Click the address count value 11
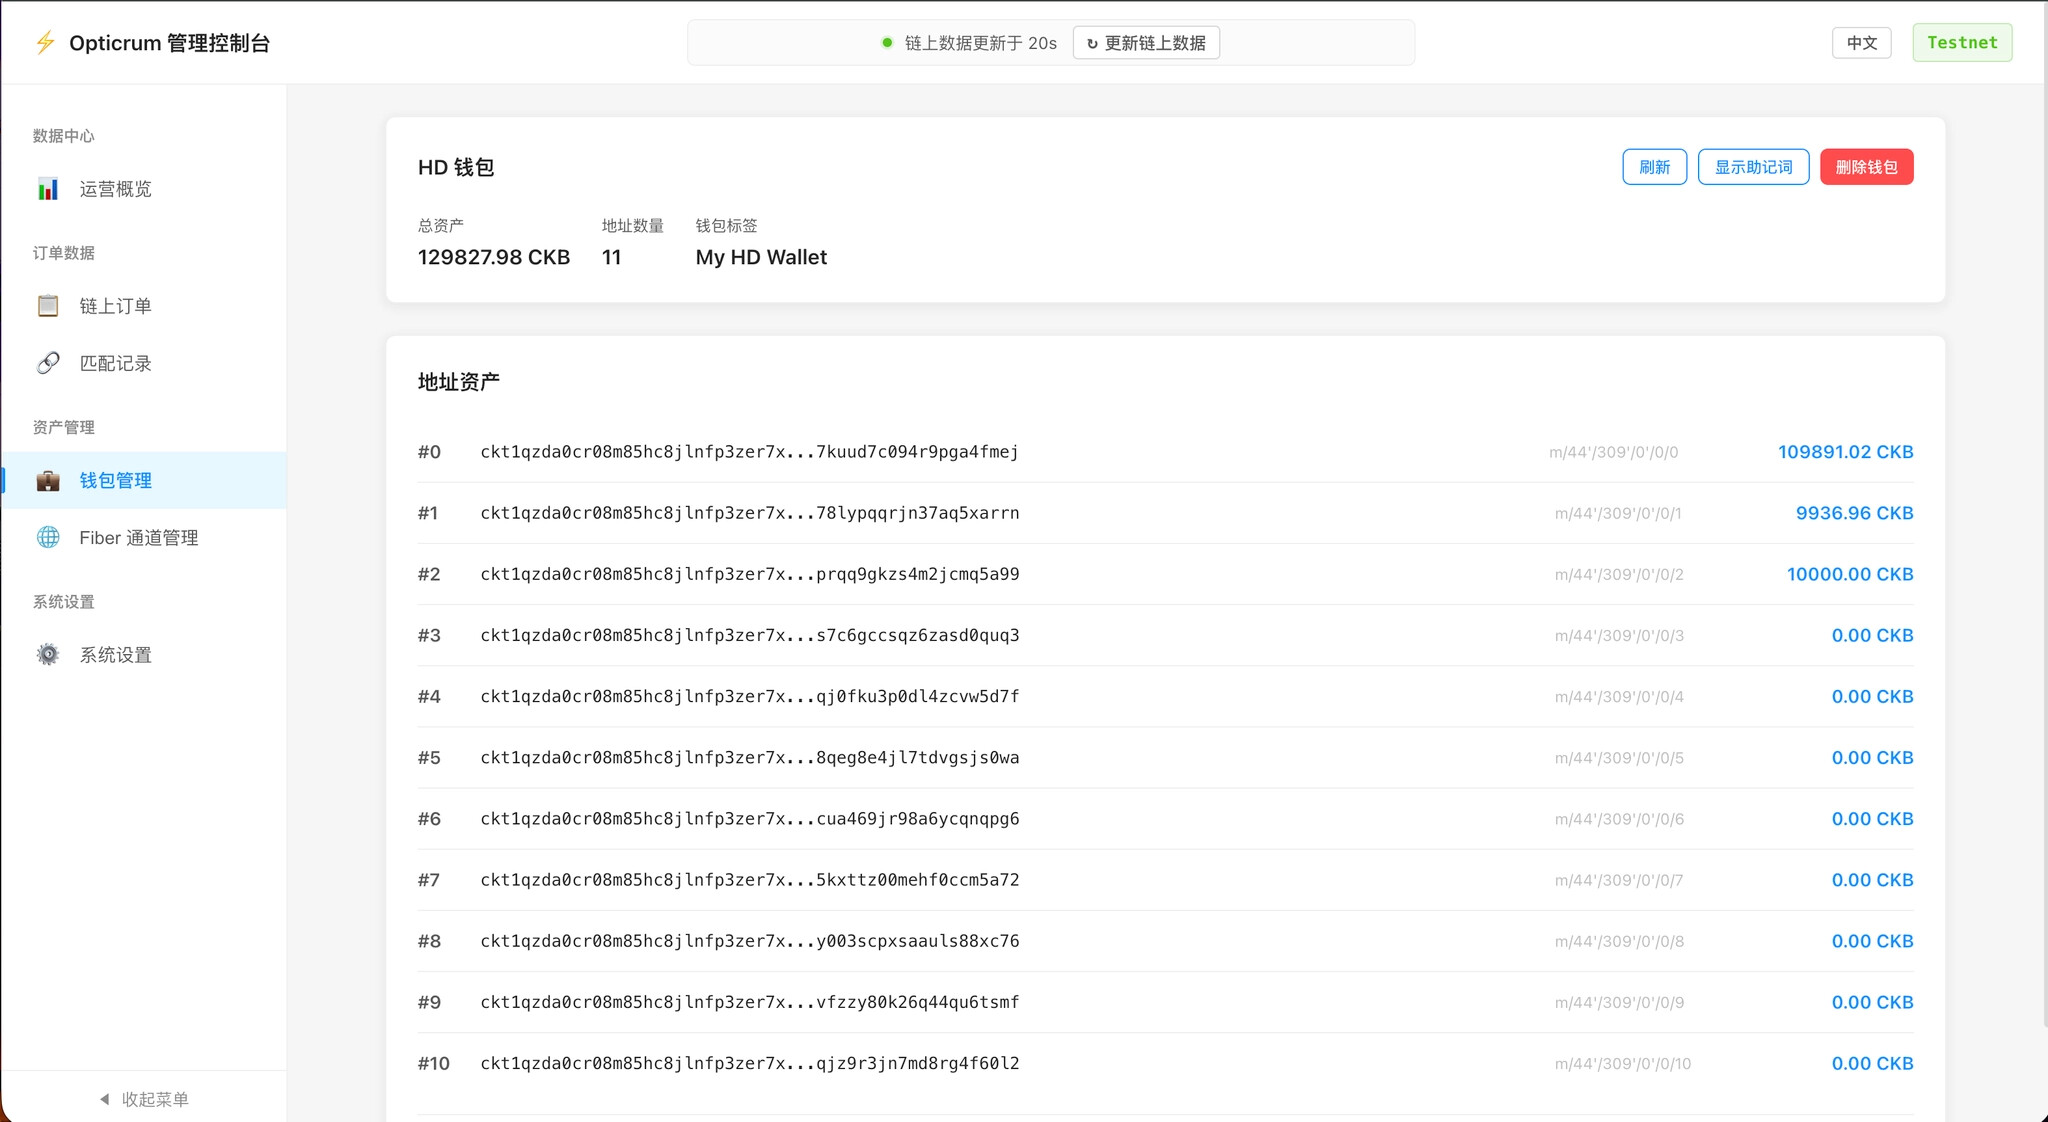The image size is (2048, 1122). pyautogui.click(x=612, y=257)
